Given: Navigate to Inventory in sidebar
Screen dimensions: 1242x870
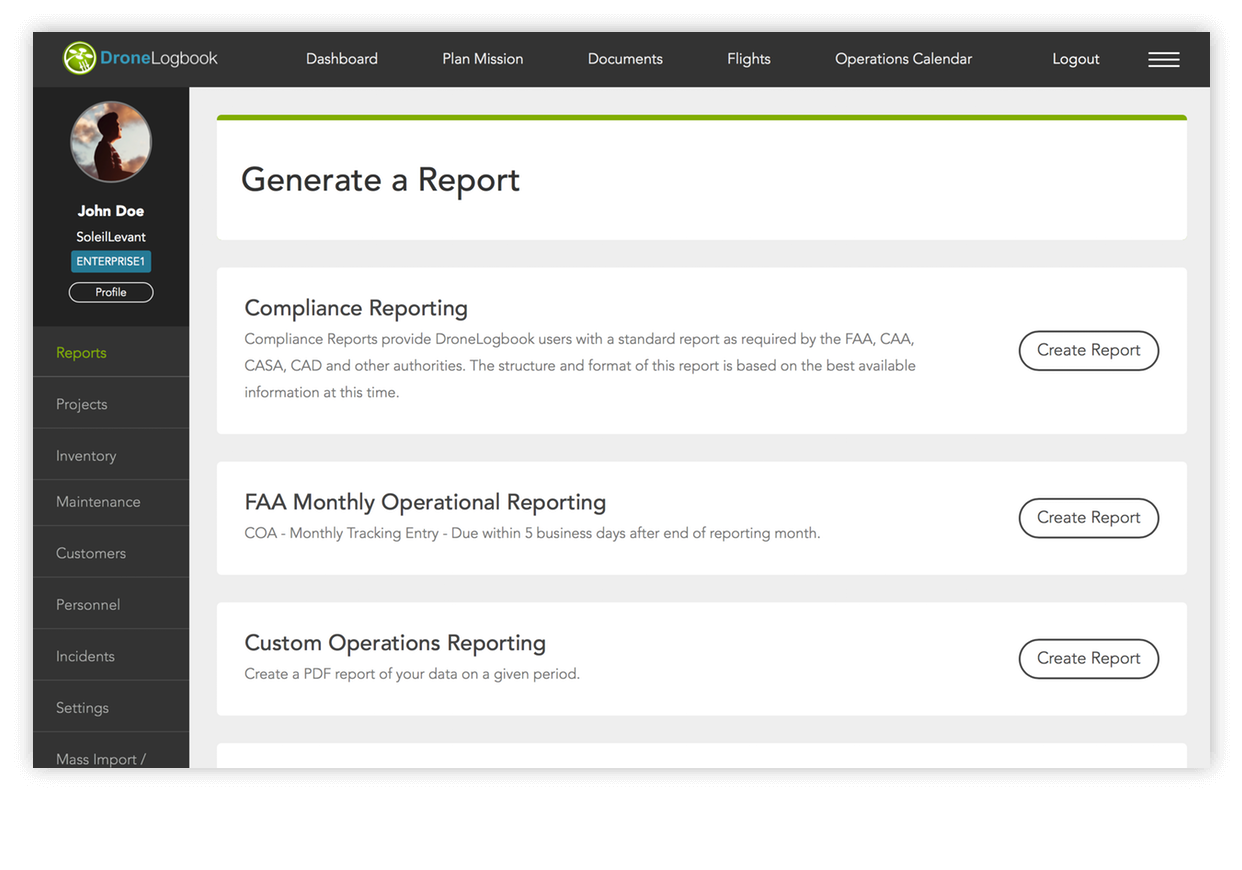Looking at the screenshot, I should (86, 456).
